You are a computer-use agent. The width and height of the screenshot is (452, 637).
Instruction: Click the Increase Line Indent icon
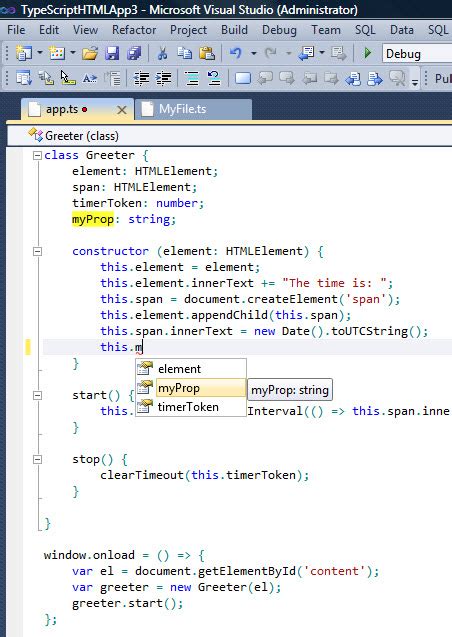pos(163,78)
